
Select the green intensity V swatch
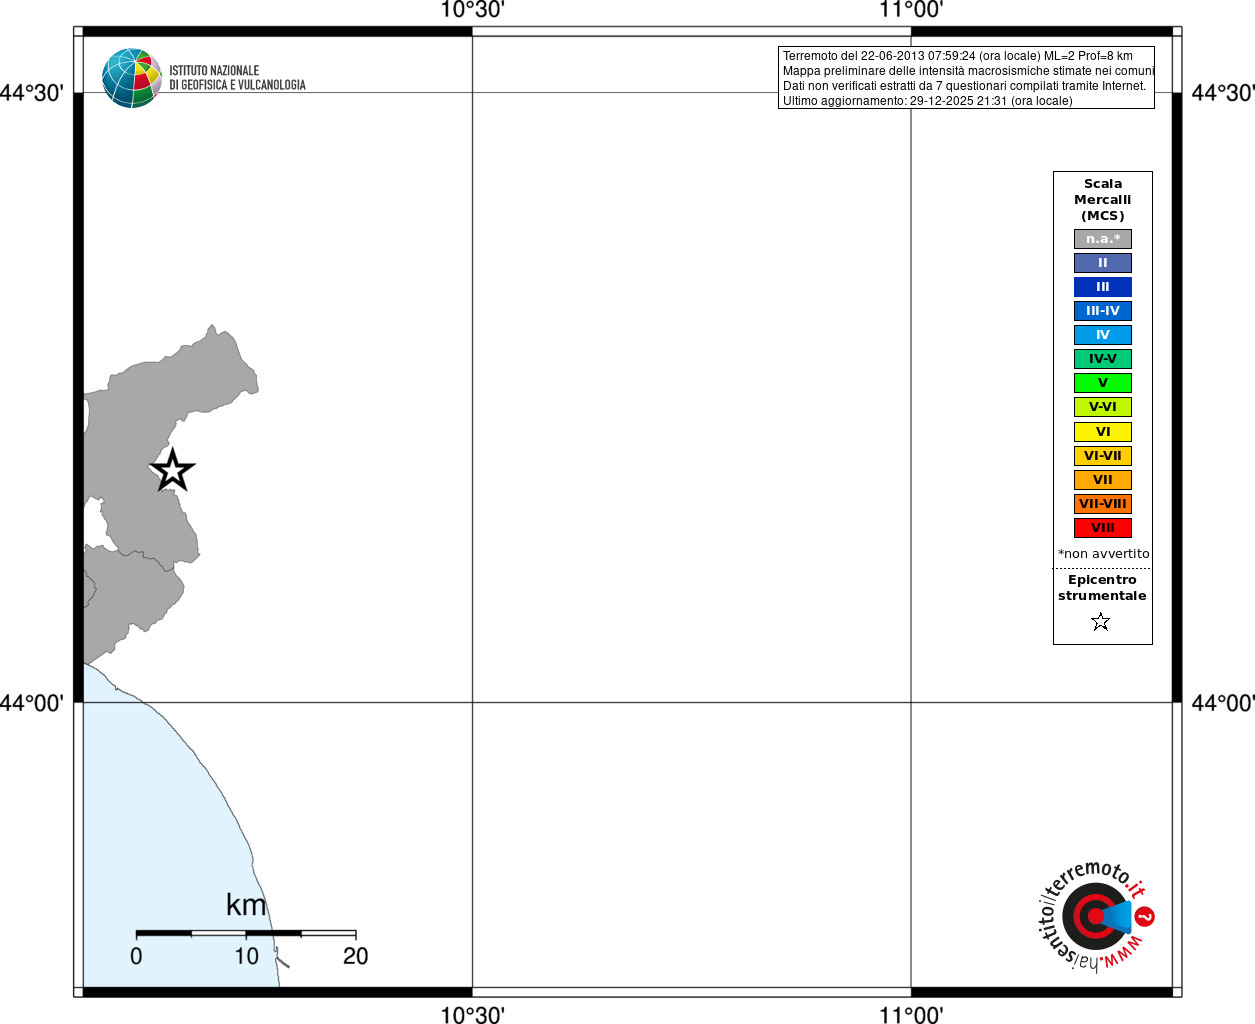pyautogui.click(x=1103, y=383)
